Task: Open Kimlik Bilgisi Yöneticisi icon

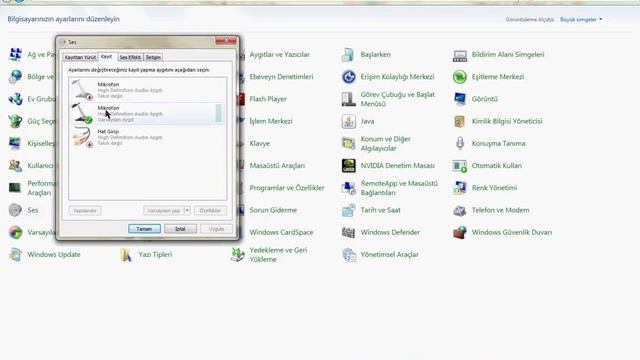Action: 460,121
